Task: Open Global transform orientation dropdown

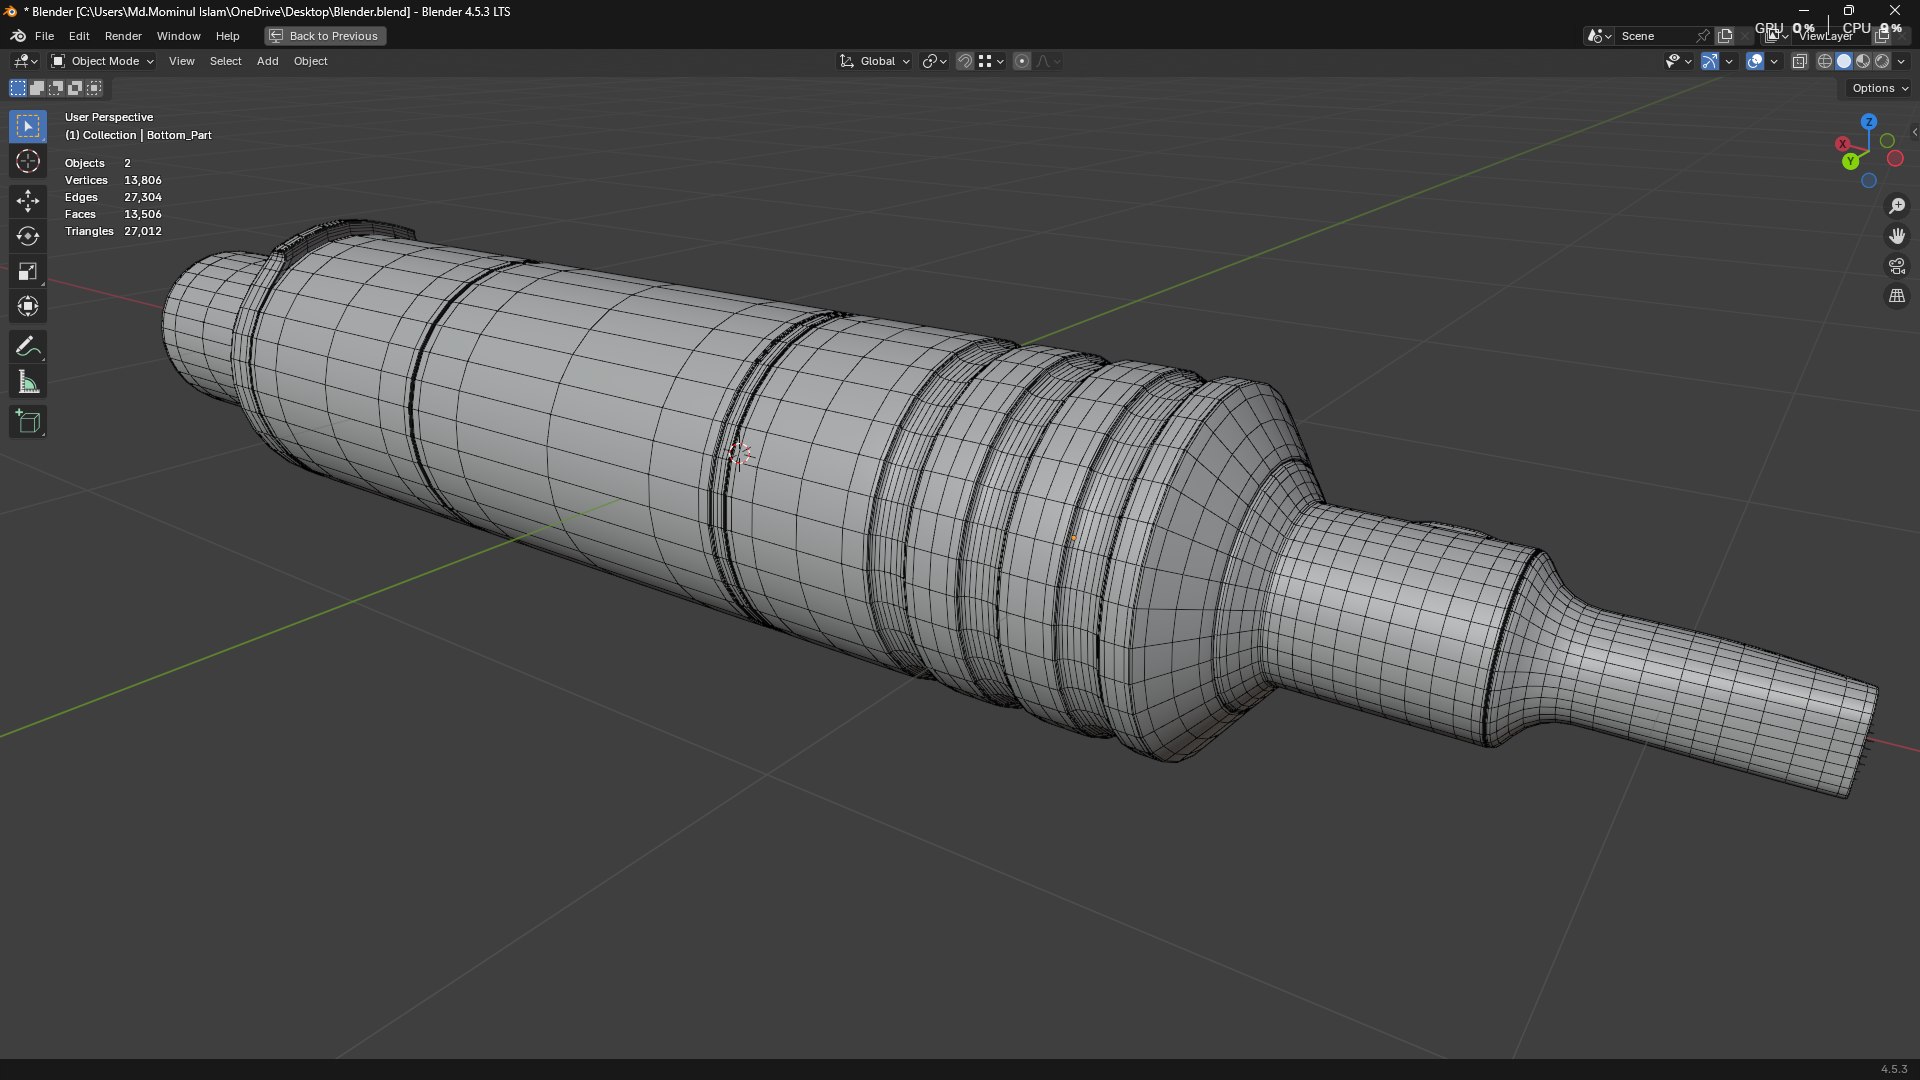Action: (x=875, y=61)
